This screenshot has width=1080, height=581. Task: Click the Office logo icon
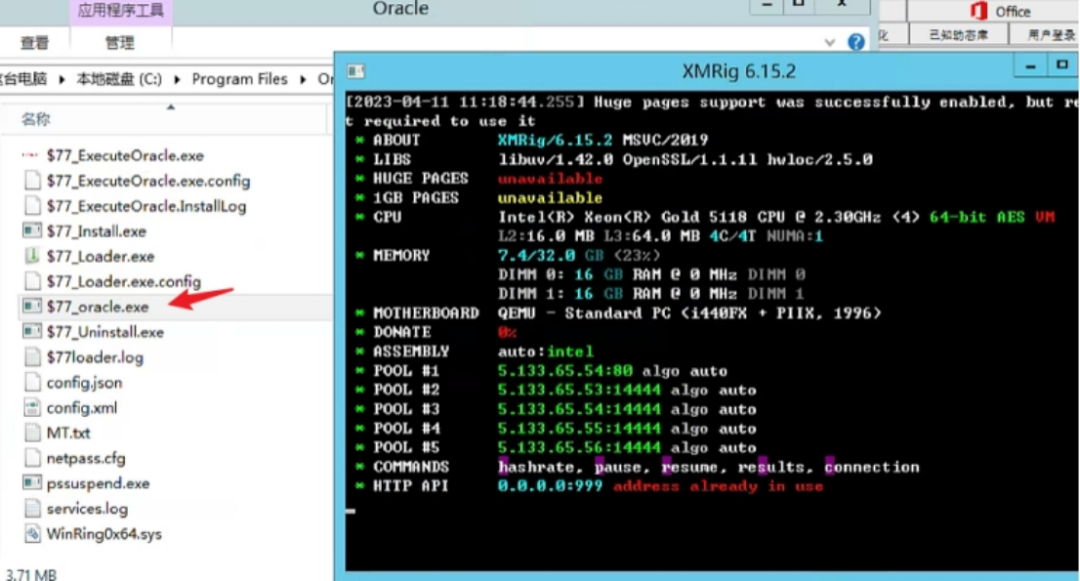[978, 11]
